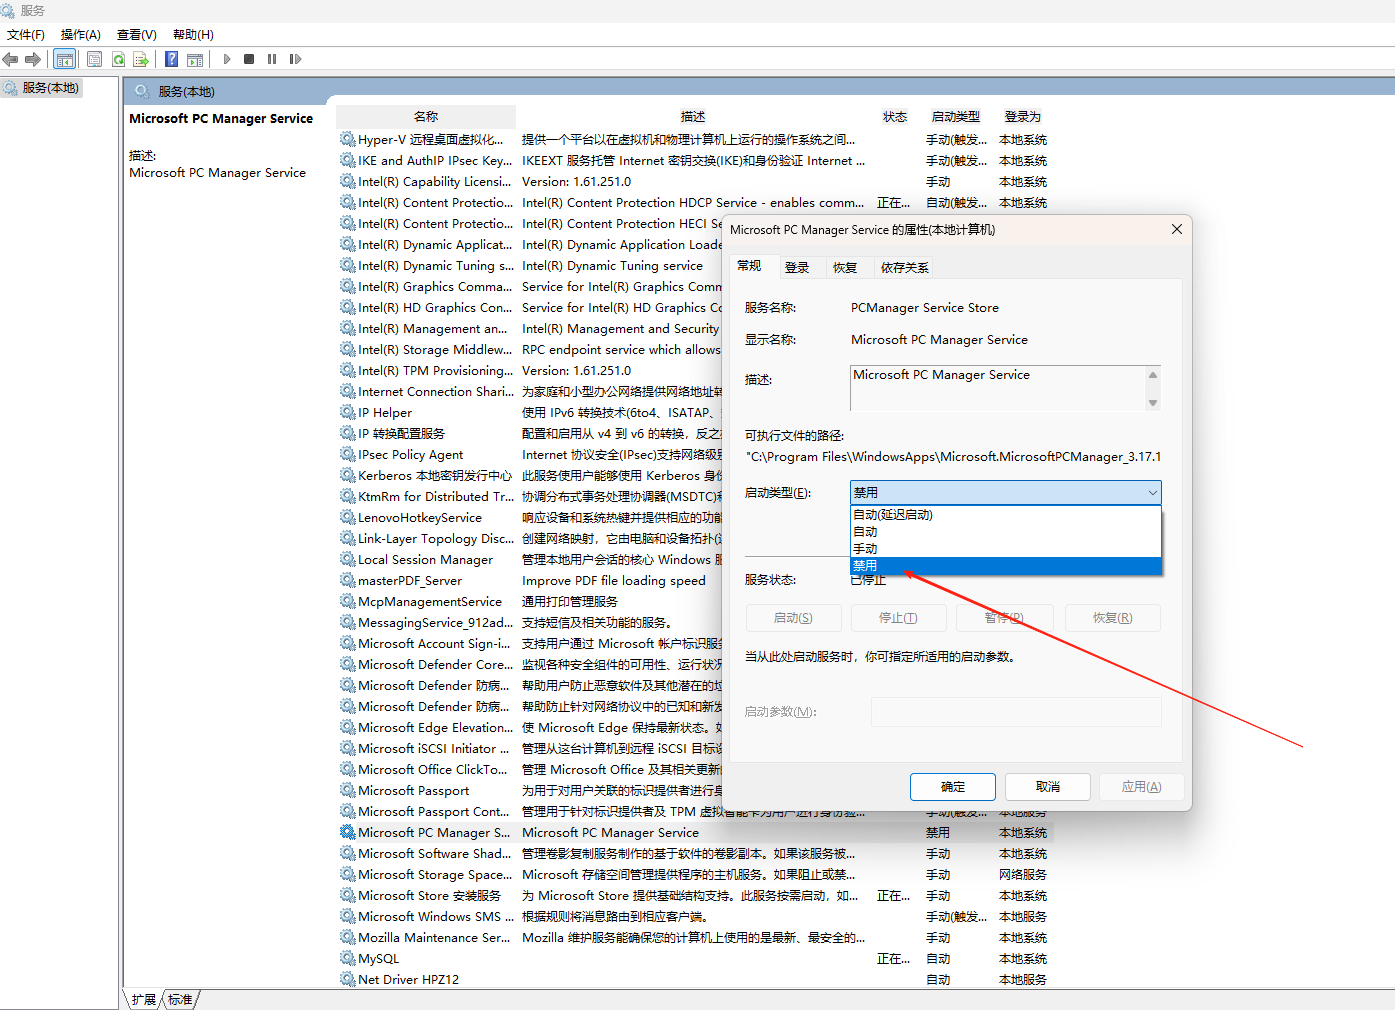The width and height of the screenshot is (1395, 1010).
Task: Click the gear icon beside MySQL
Action: [347, 958]
